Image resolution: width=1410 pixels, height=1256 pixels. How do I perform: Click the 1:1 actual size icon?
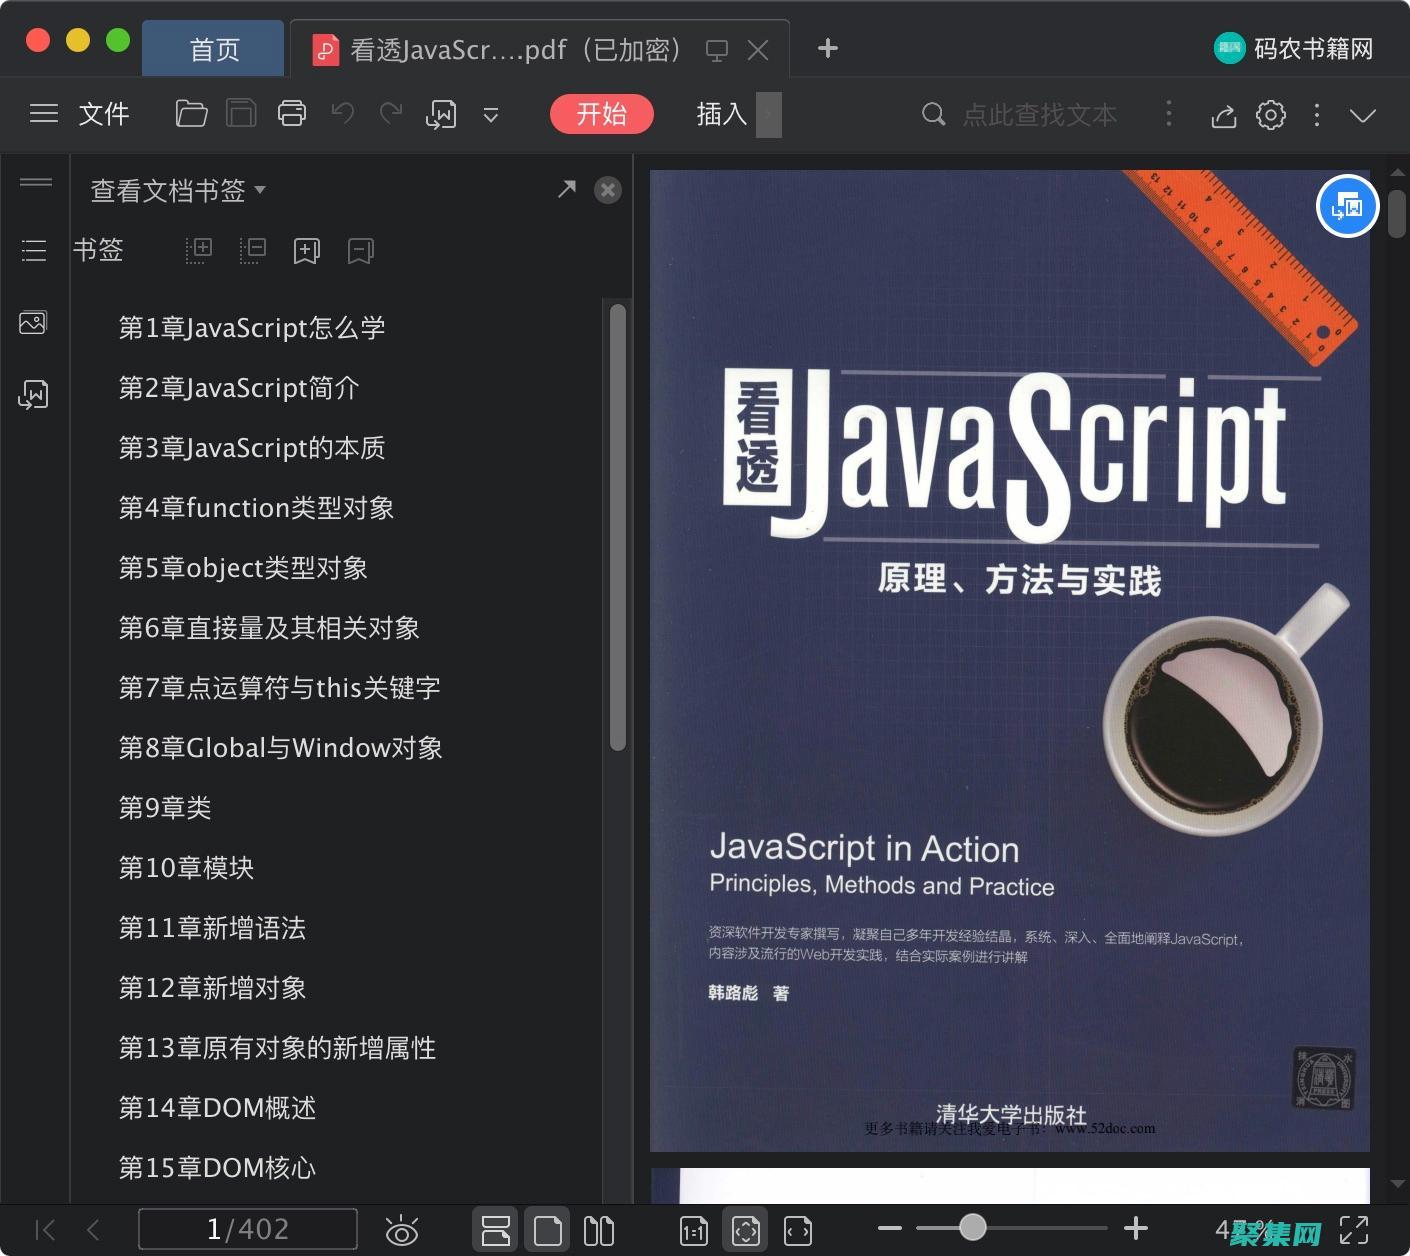pos(692,1229)
